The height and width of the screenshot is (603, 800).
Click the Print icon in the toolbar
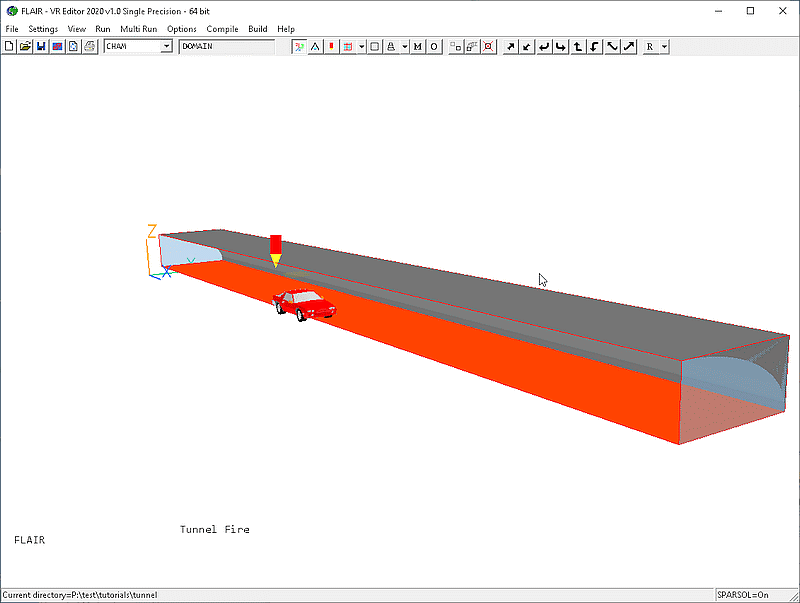tap(89, 47)
